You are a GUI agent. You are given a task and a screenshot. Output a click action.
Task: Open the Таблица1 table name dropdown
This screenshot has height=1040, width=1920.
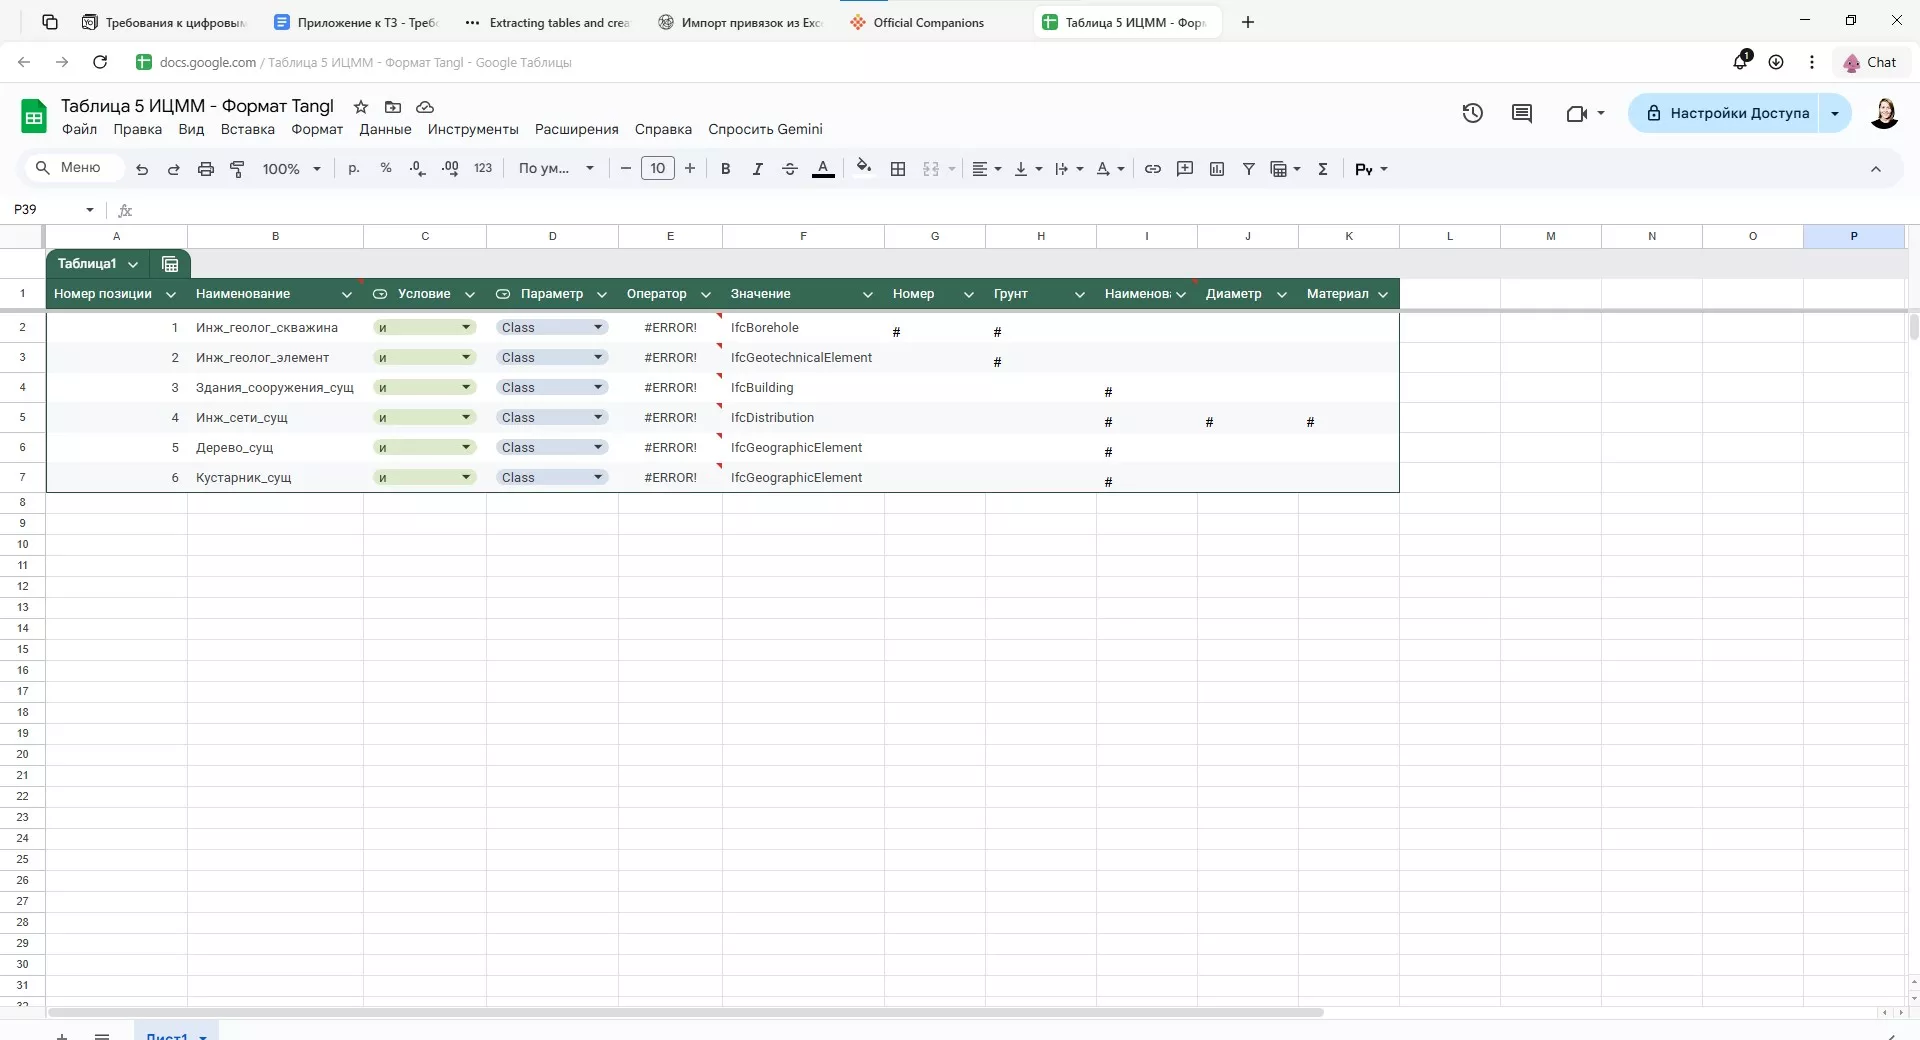[x=133, y=264]
